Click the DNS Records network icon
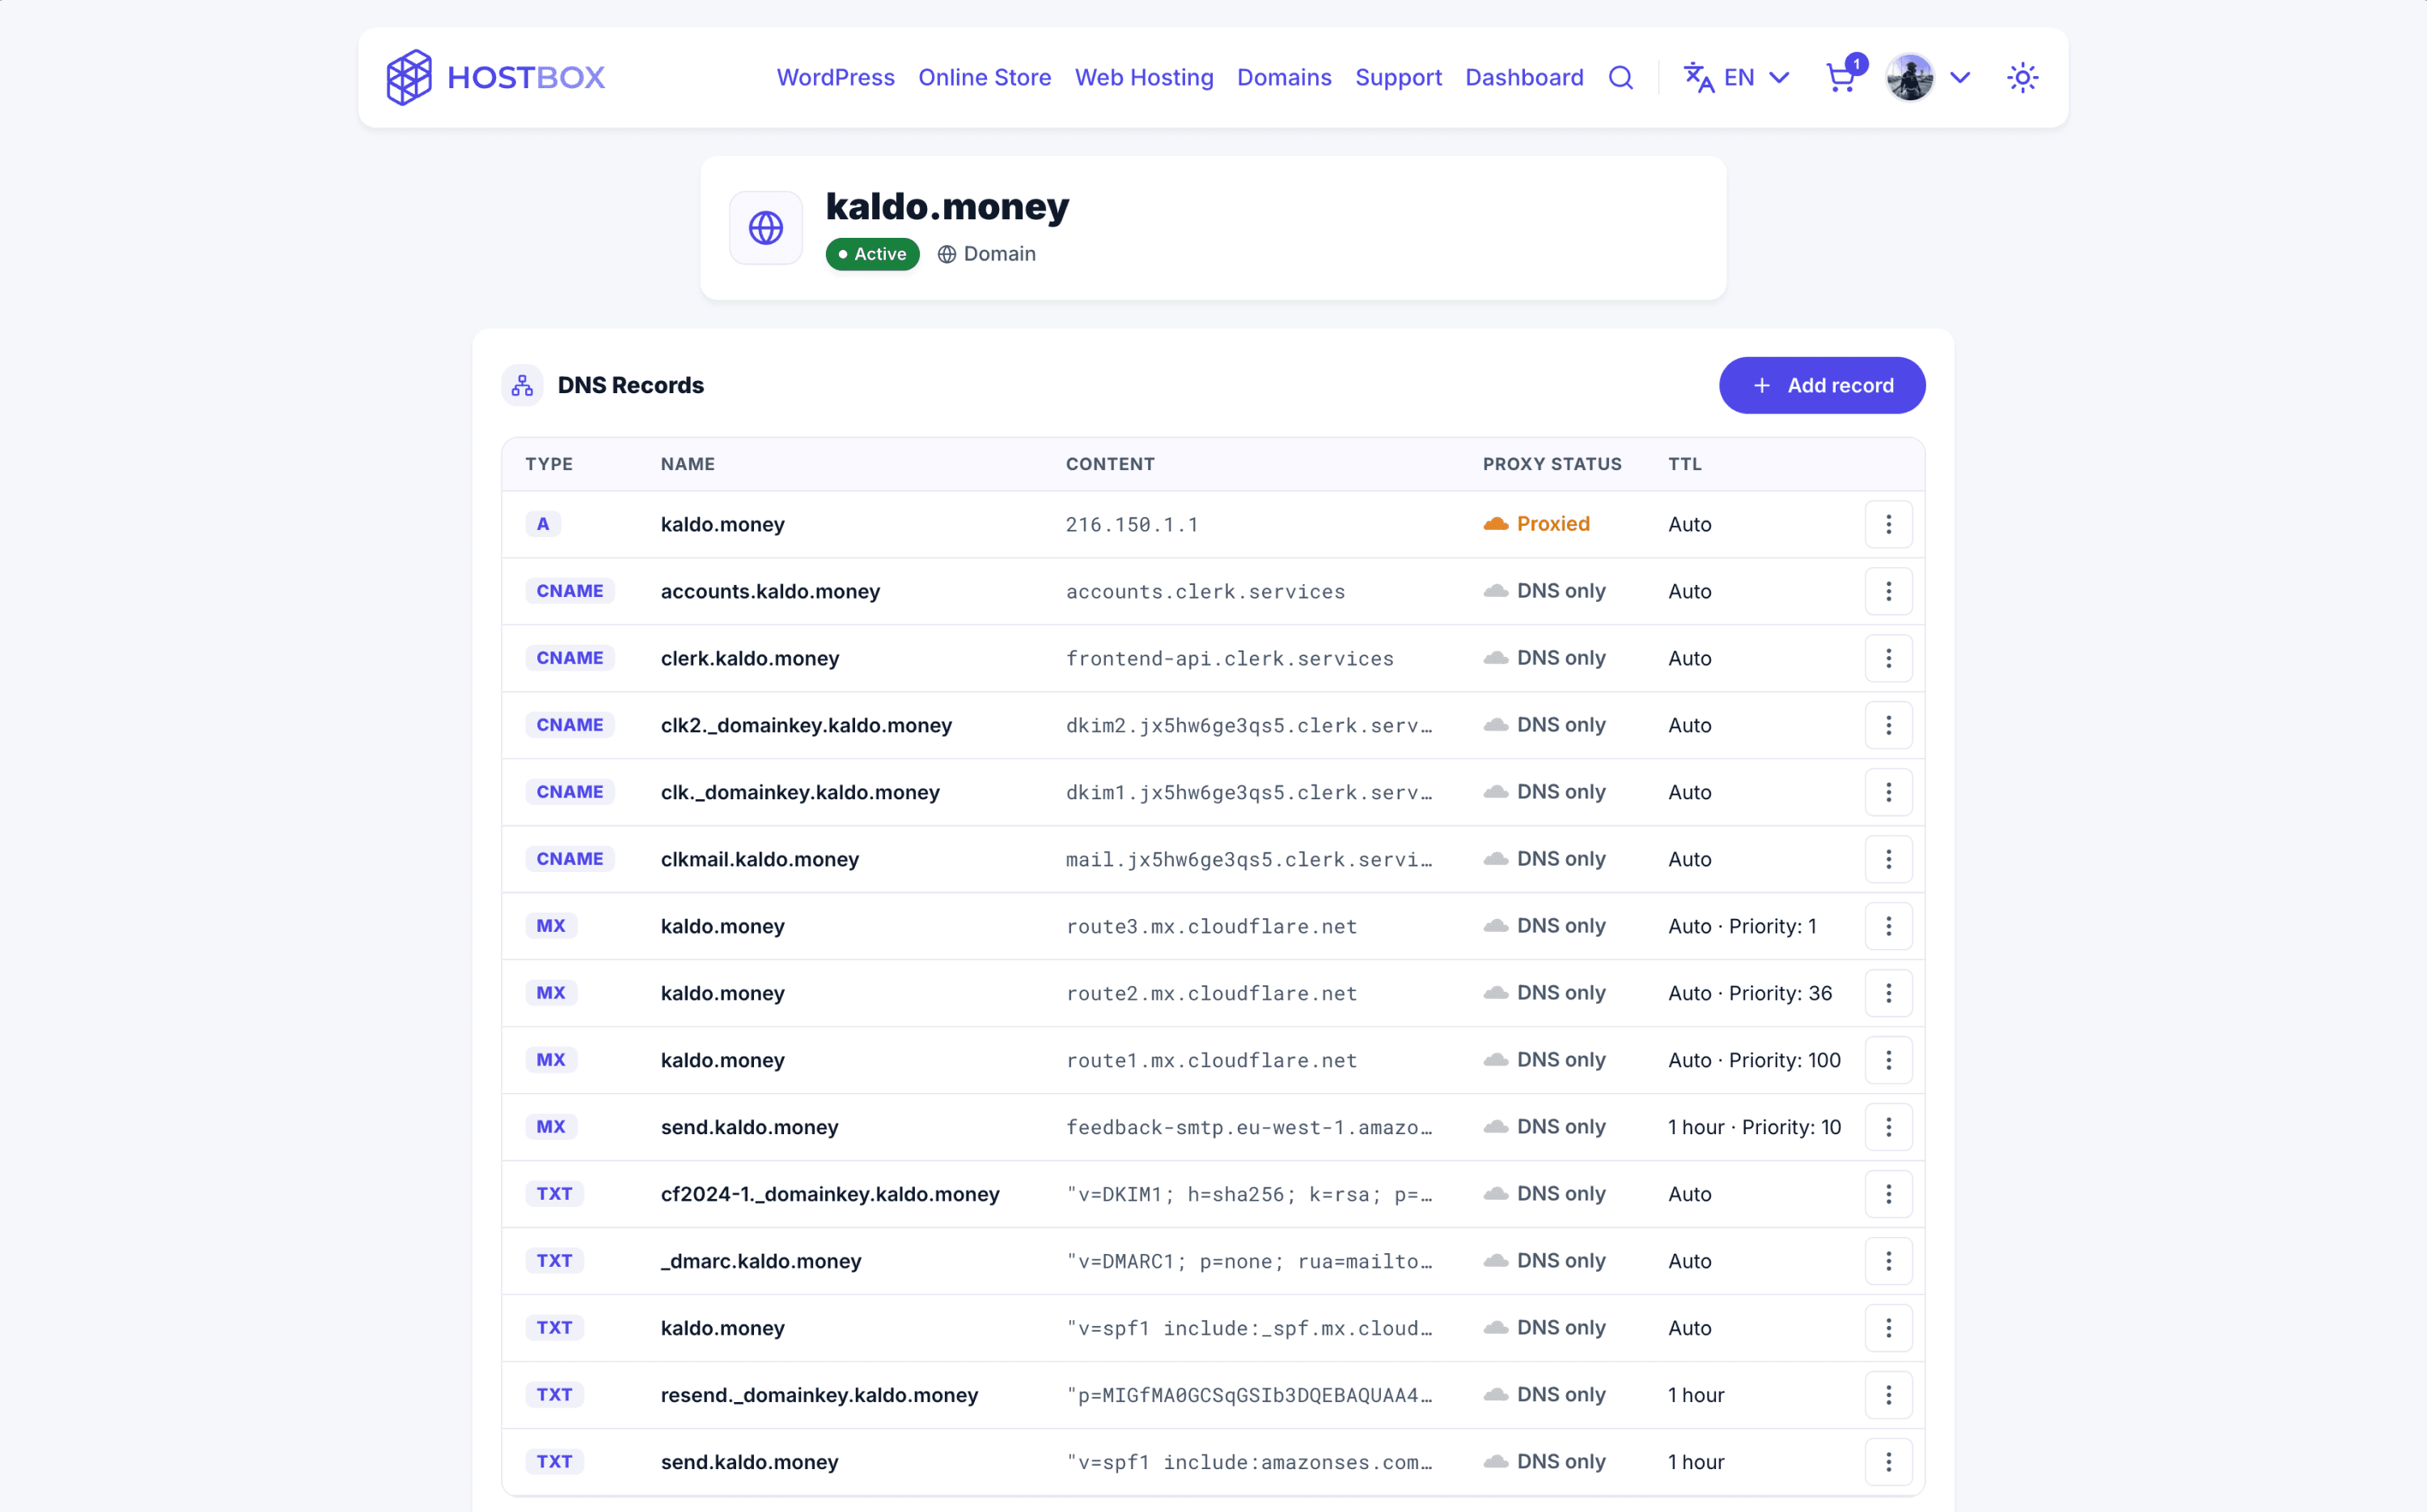2427x1512 pixels. tap(522, 385)
